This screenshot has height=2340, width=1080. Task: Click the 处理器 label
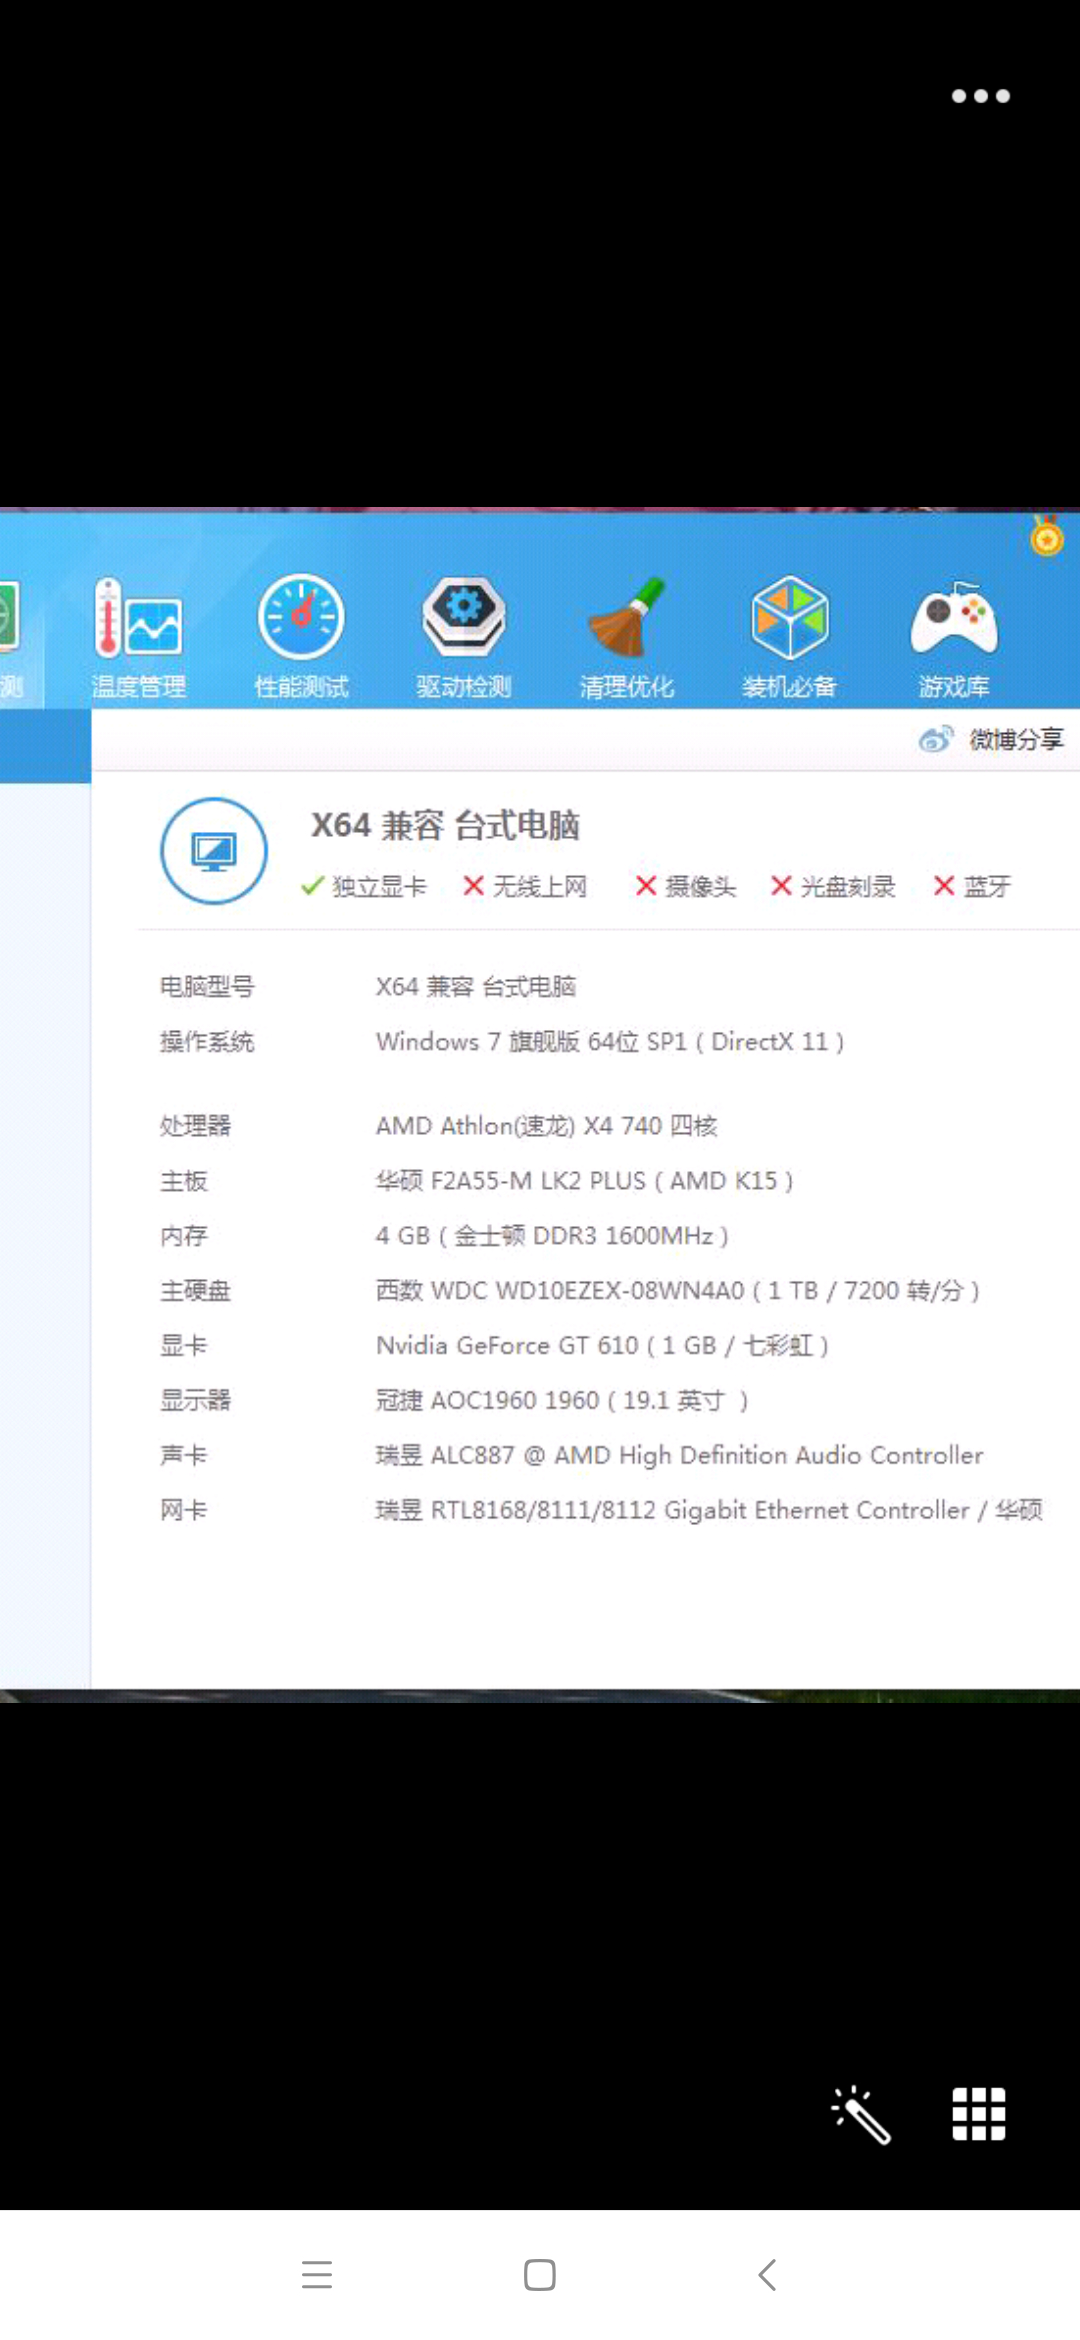click(x=195, y=1126)
